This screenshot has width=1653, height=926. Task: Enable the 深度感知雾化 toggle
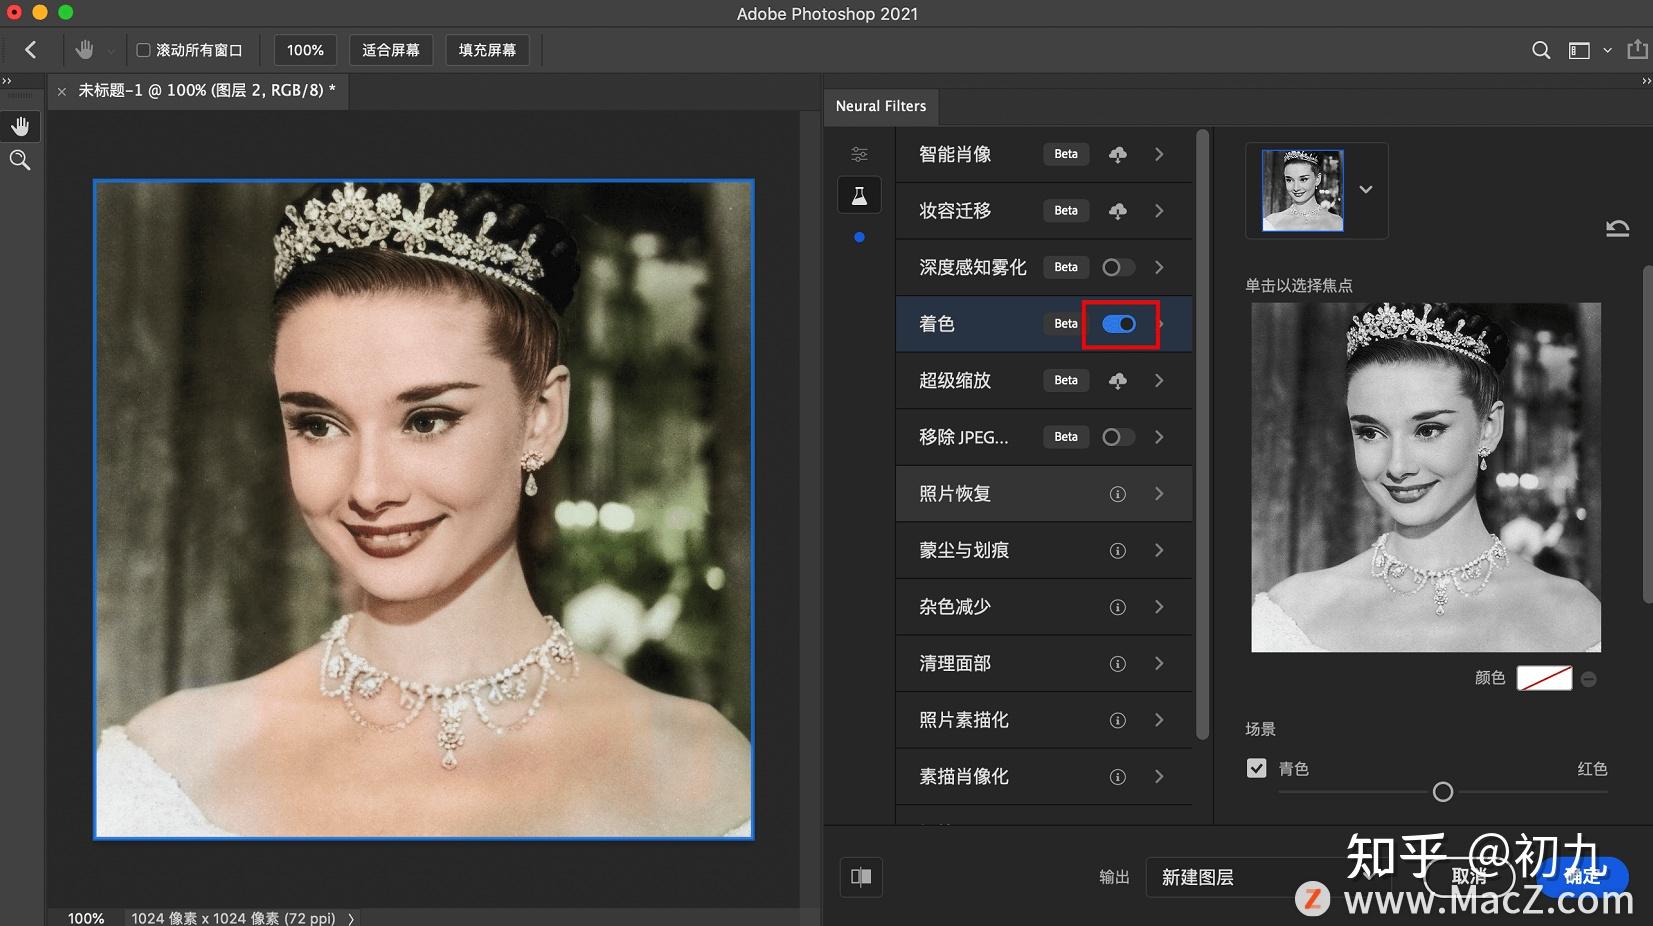point(1118,267)
